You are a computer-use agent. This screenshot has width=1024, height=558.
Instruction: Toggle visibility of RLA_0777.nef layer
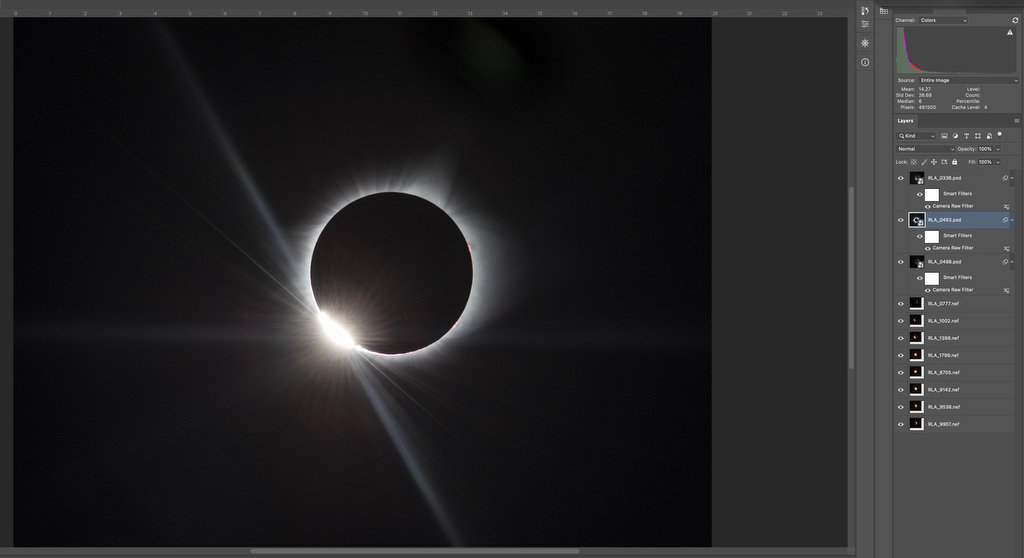pos(900,303)
